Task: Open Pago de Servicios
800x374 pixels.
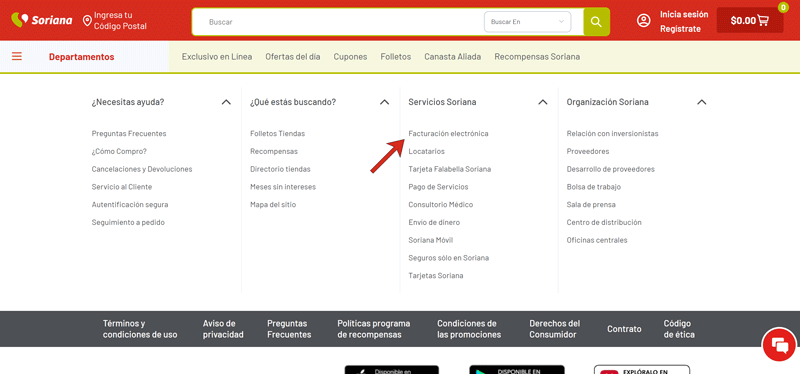Action: pyautogui.click(x=438, y=187)
